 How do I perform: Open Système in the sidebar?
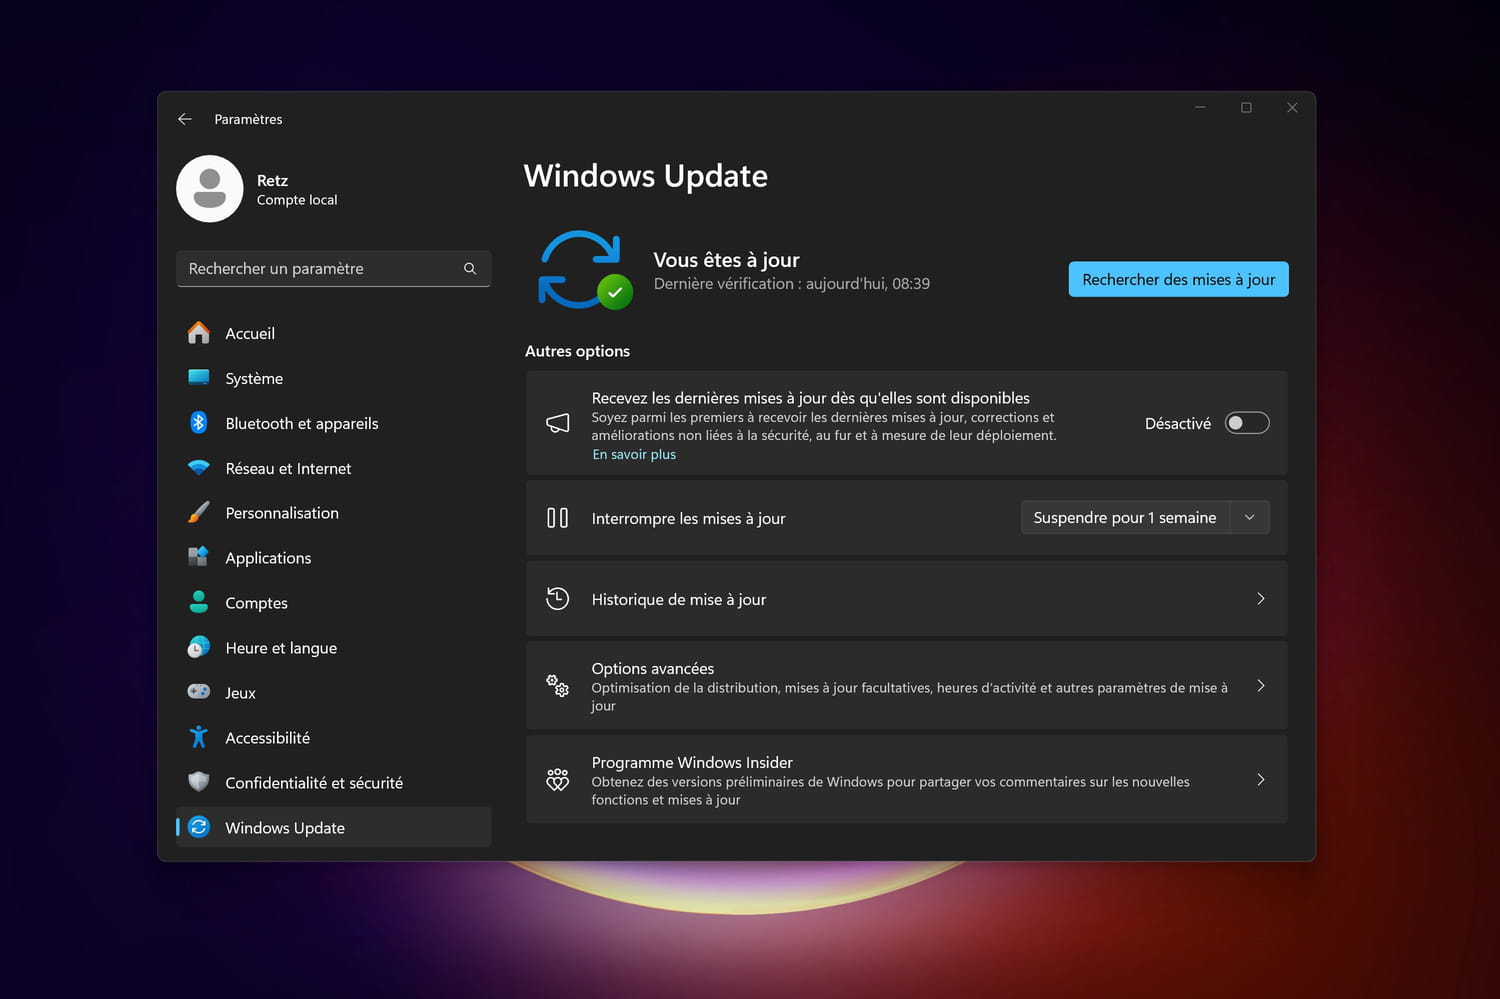(x=254, y=378)
